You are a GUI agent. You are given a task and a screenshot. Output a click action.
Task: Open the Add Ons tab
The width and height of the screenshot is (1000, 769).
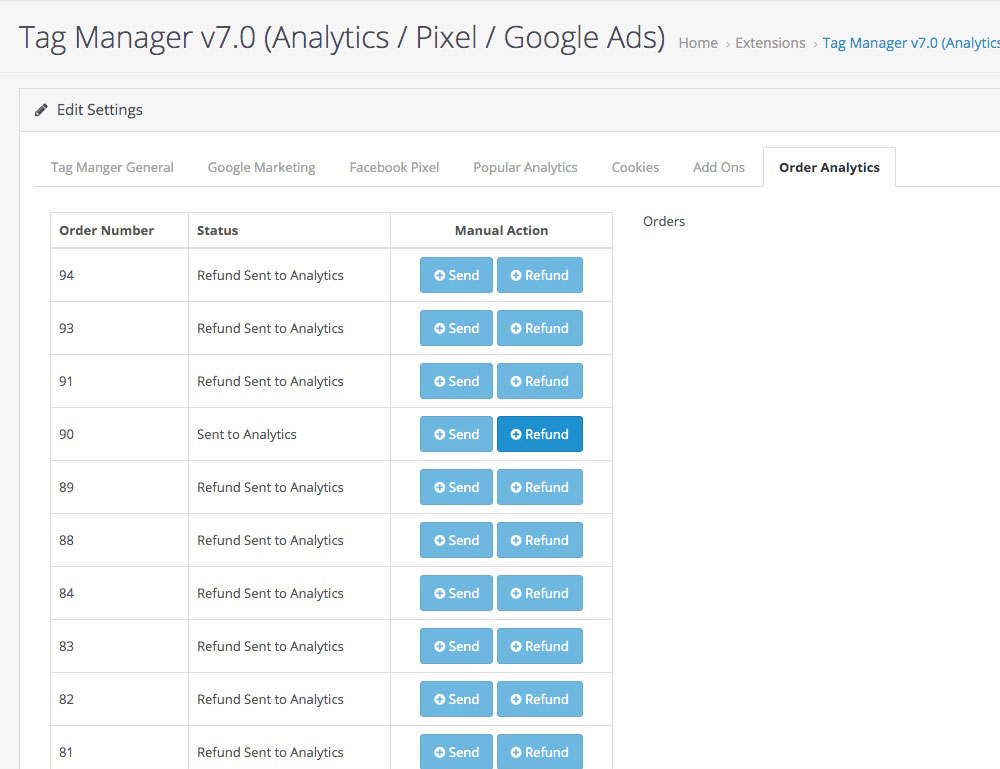719,167
